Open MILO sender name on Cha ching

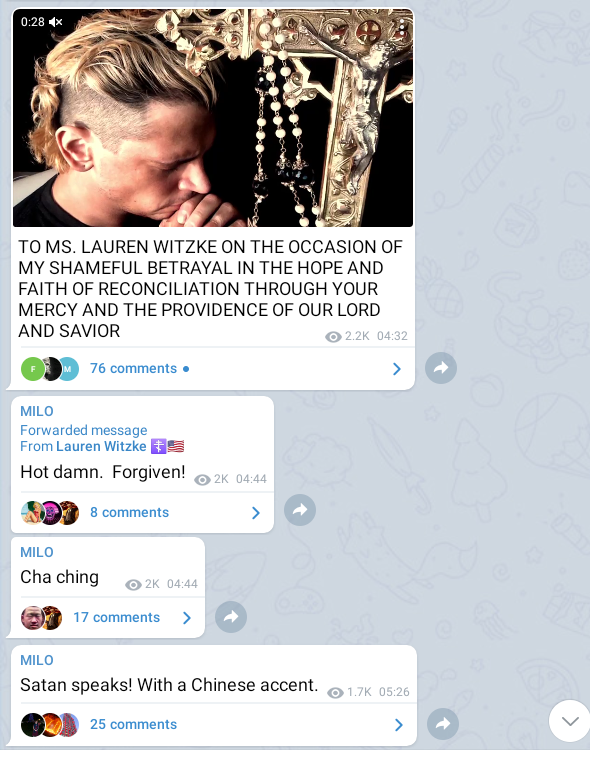[x=37, y=552]
